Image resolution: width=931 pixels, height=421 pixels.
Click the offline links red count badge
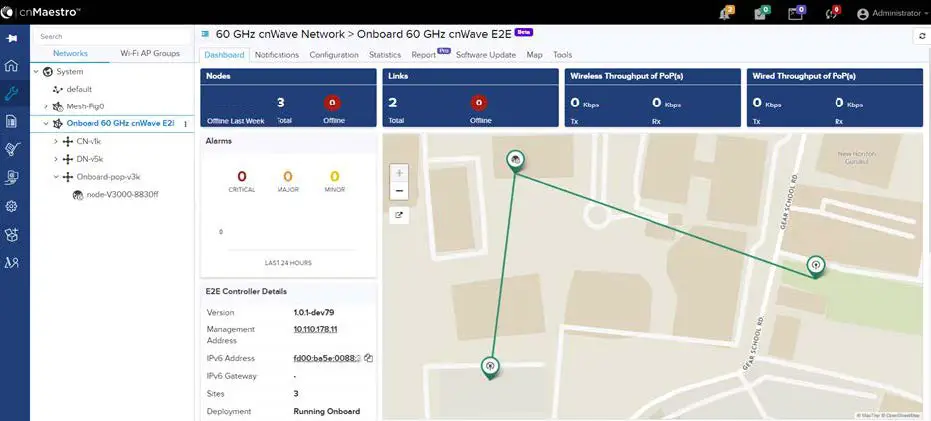pos(480,103)
